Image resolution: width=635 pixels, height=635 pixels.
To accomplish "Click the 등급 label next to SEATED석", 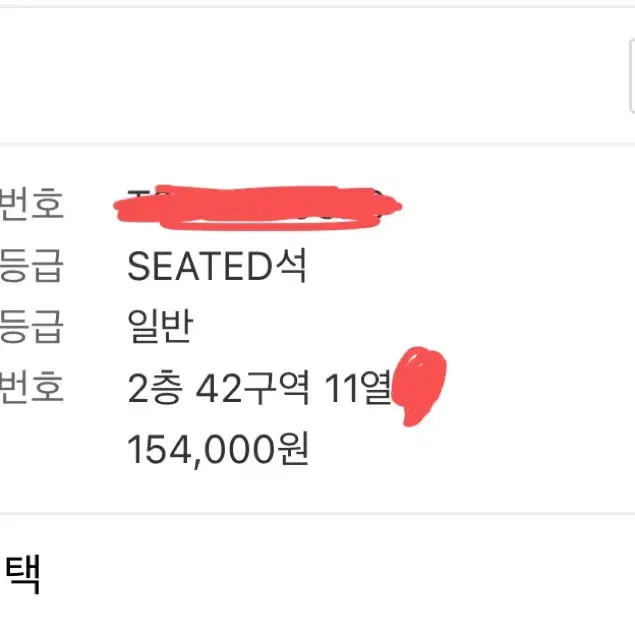I will click(32, 266).
